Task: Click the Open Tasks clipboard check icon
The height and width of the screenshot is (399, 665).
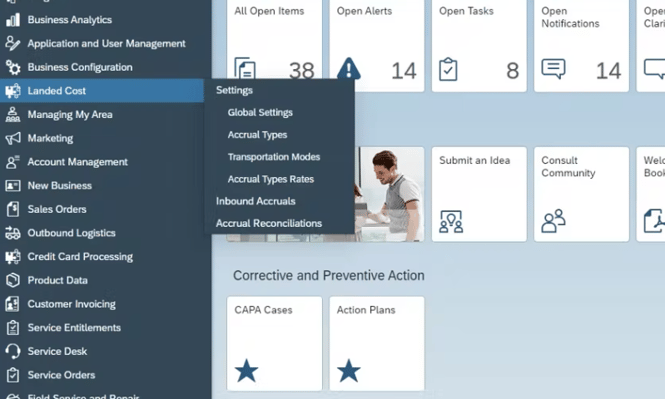Action: pyautogui.click(x=448, y=70)
